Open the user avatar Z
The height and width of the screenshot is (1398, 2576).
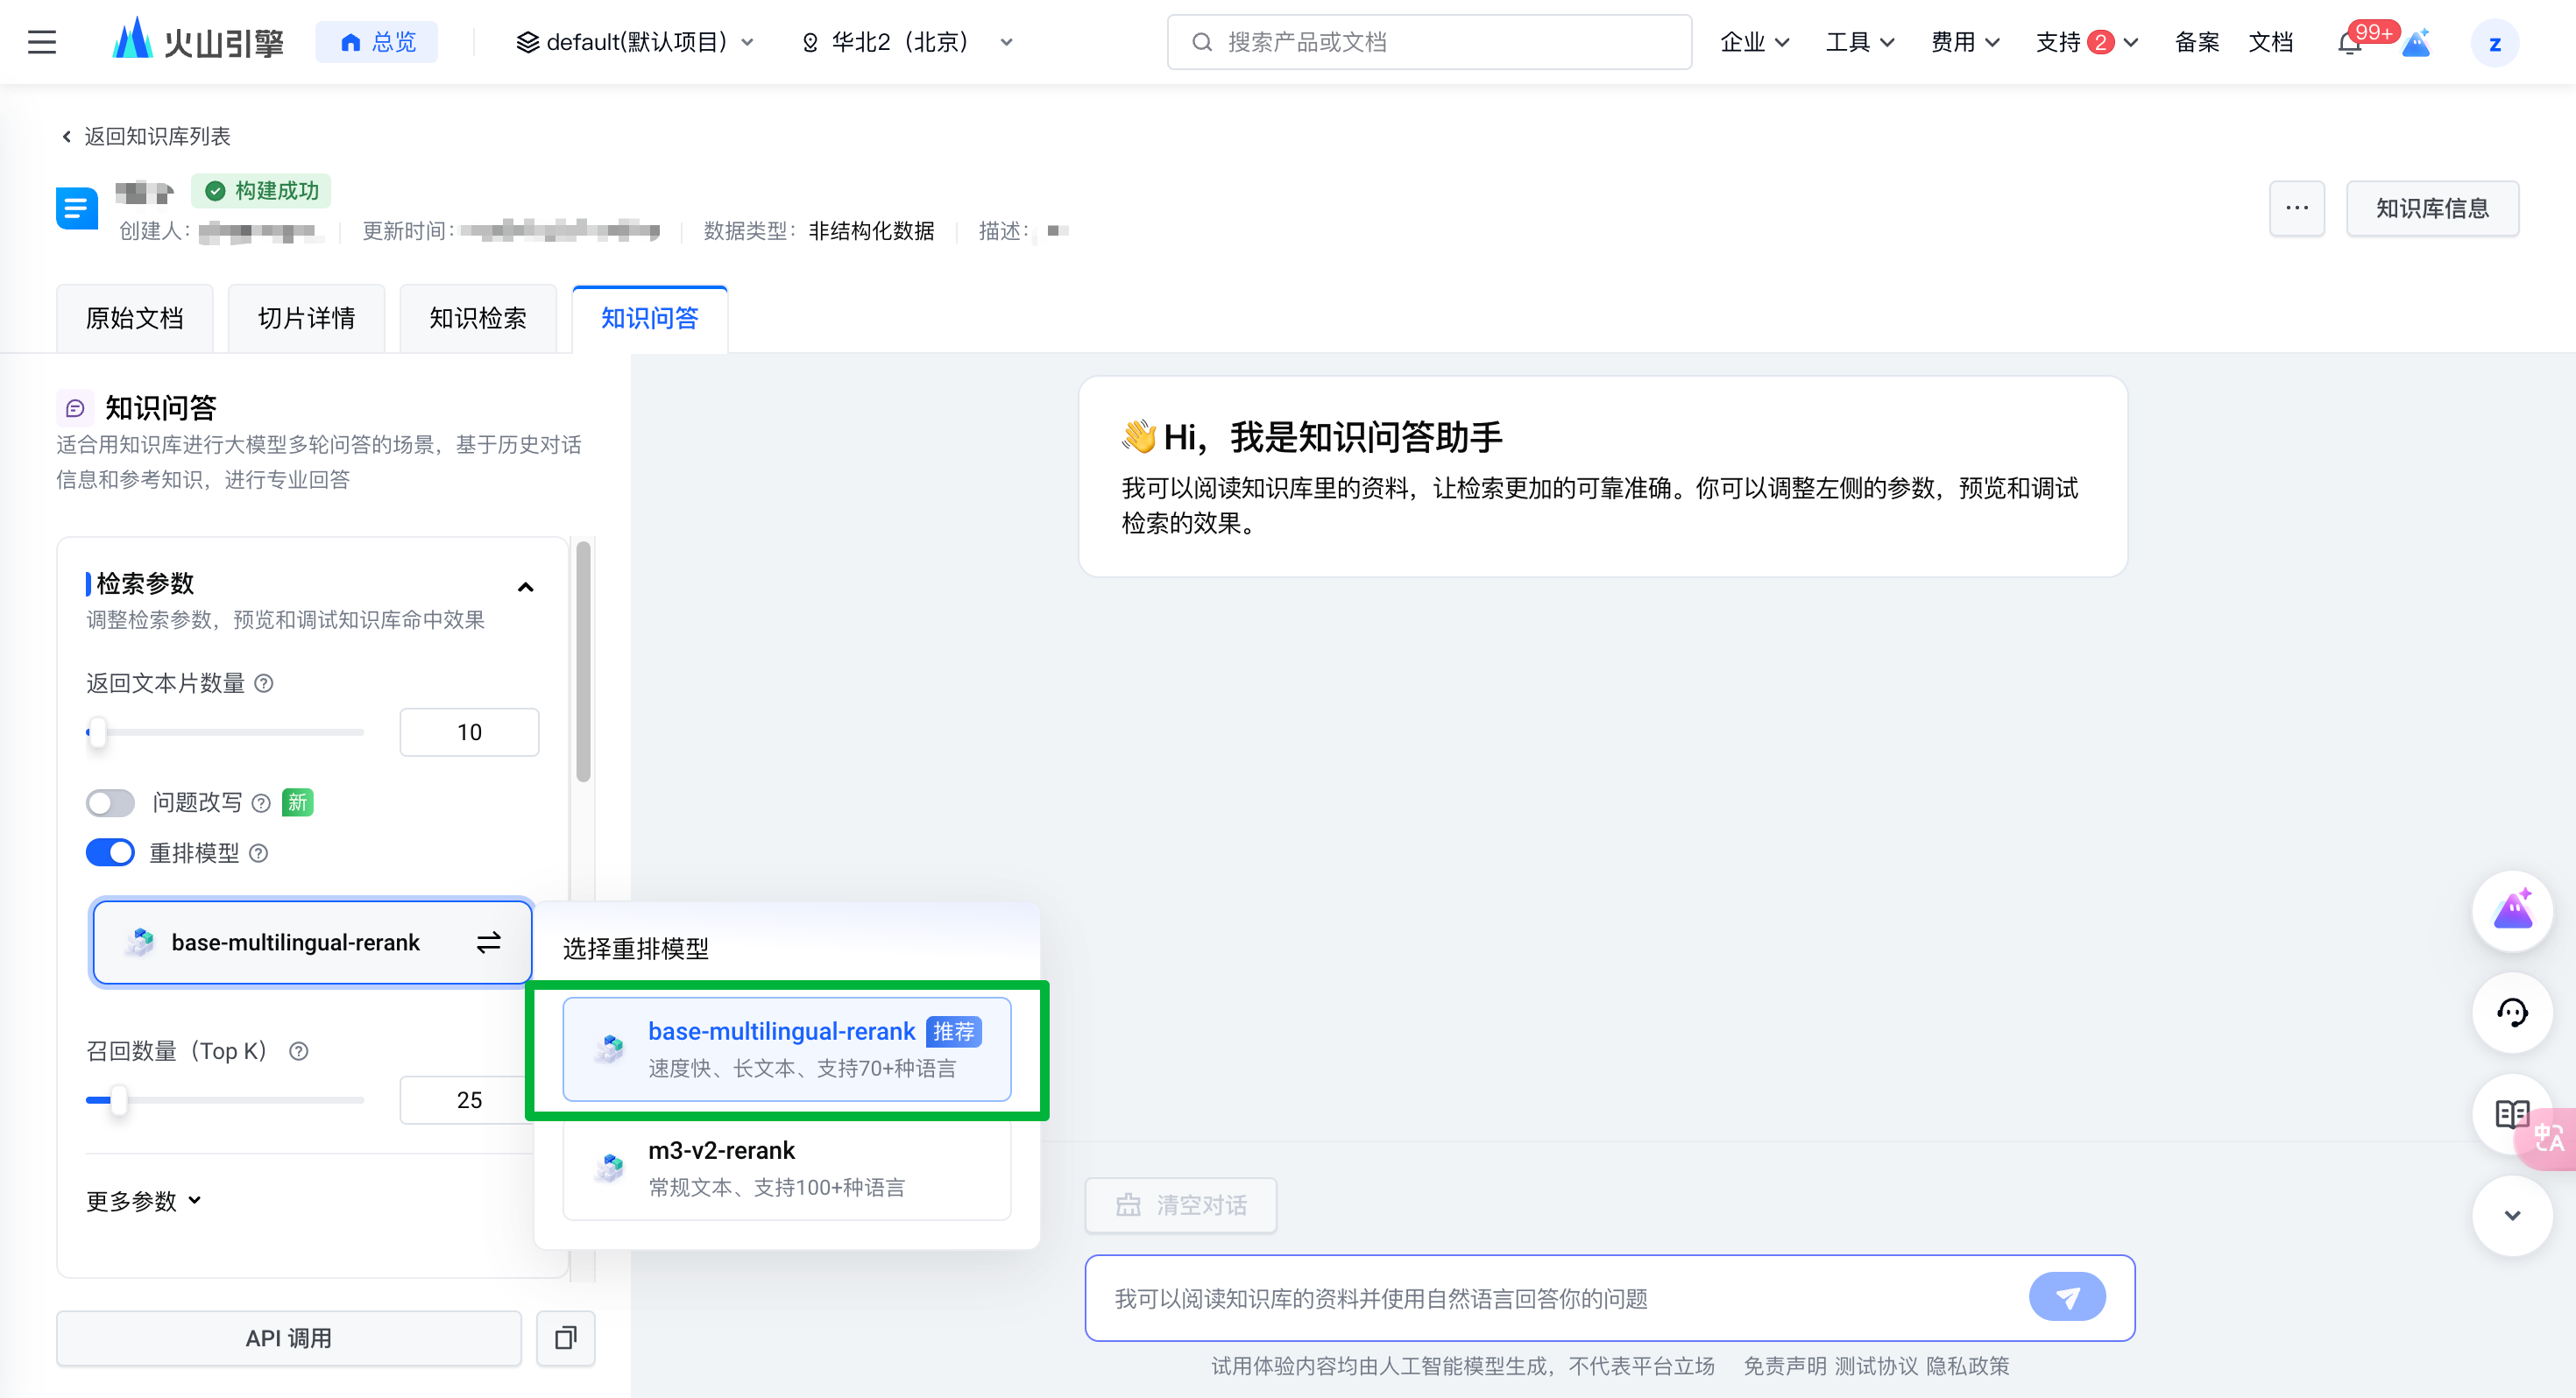2494,43
